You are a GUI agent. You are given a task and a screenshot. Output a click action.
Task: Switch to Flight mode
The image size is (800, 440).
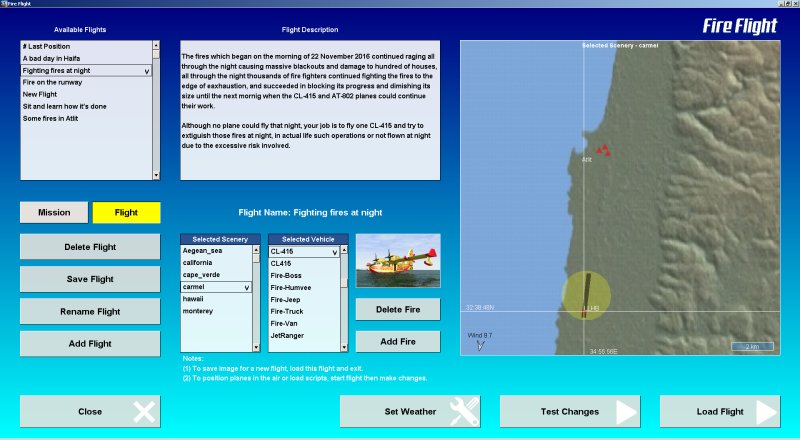pos(126,212)
